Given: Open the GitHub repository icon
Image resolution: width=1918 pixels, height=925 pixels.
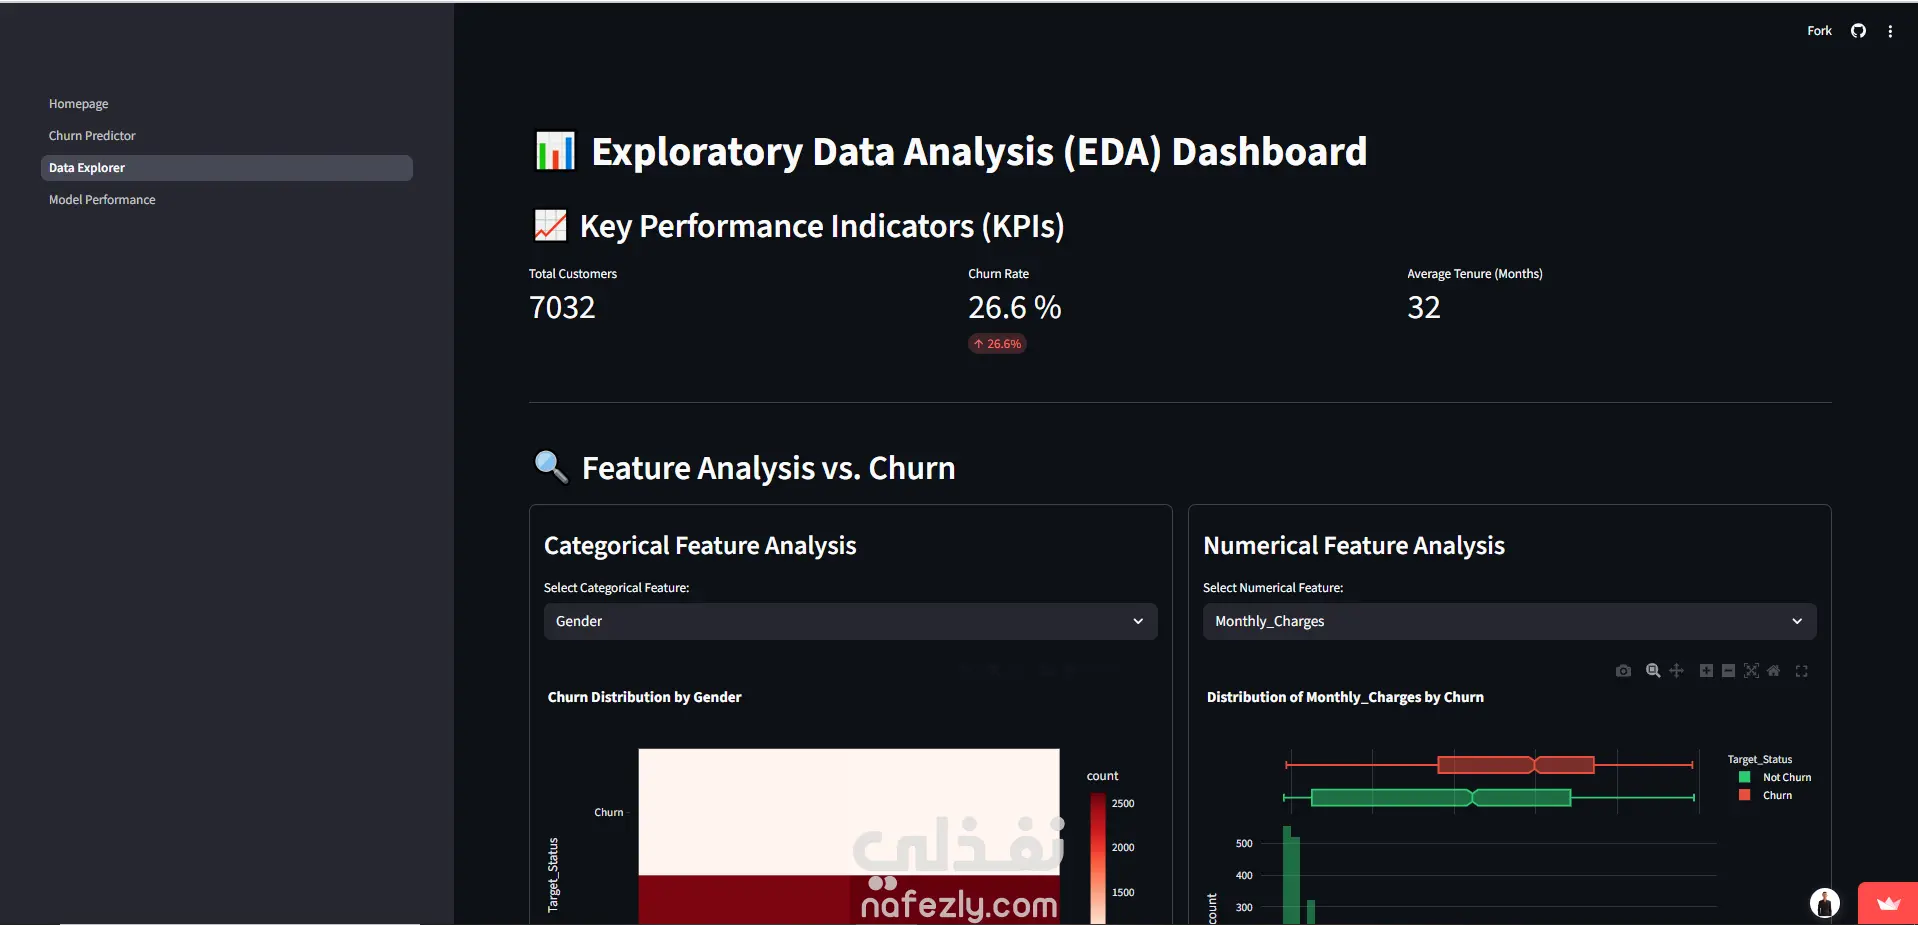Looking at the screenshot, I should pos(1858,31).
